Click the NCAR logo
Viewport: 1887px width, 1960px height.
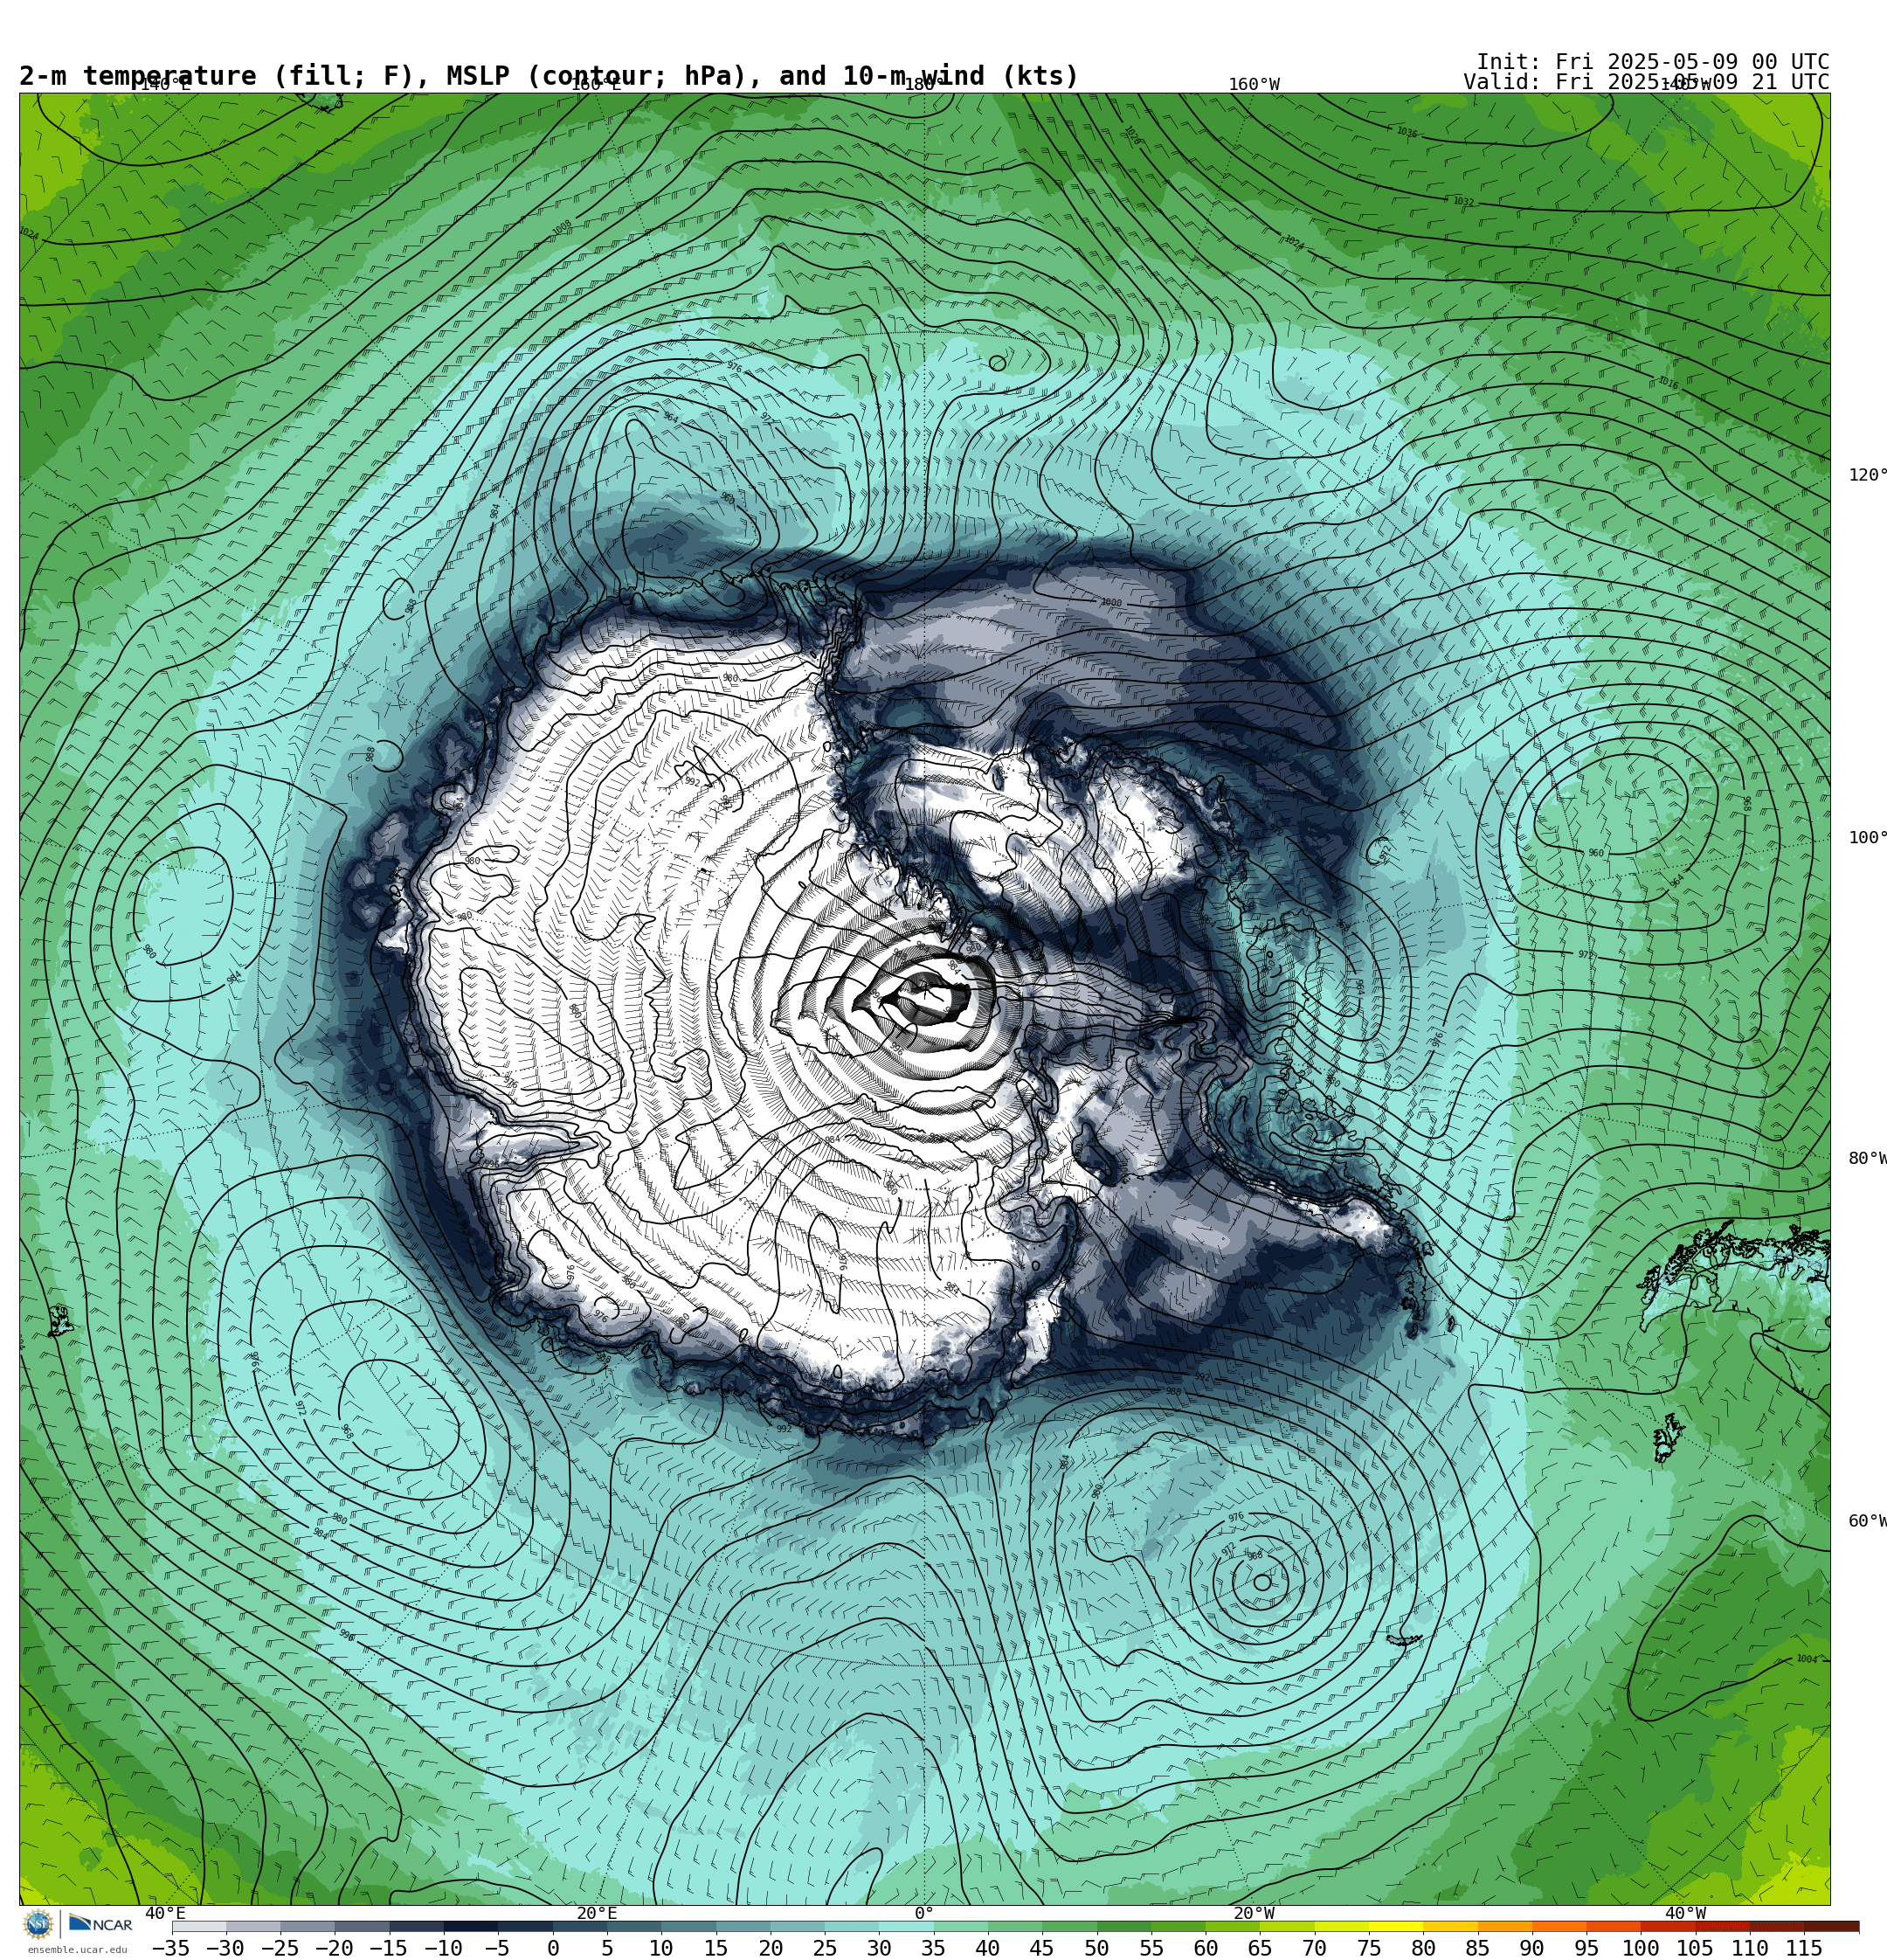(100, 1924)
